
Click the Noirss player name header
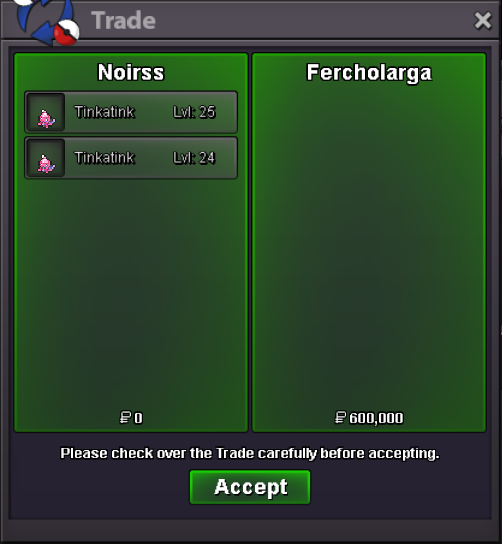coord(131,72)
